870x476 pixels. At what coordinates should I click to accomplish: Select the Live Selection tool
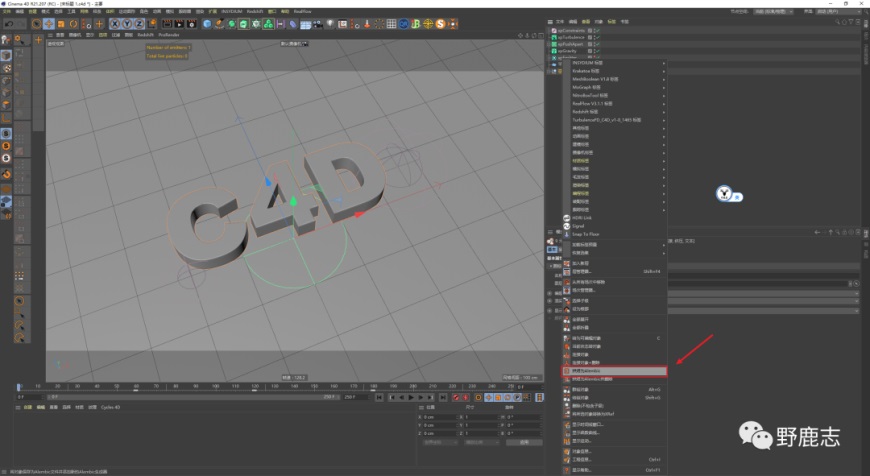pos(36,24)
